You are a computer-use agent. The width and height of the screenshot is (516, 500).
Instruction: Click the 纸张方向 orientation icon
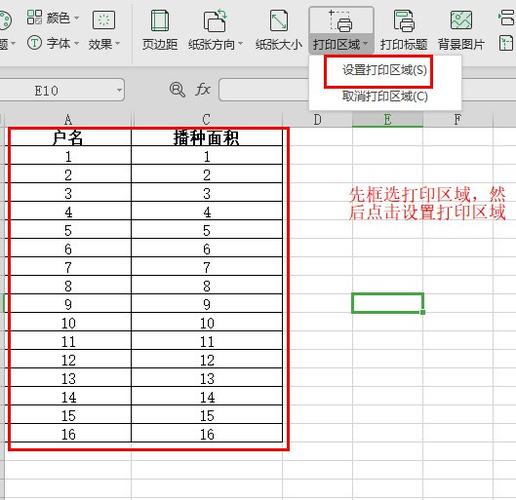click(x=215, y=21)
